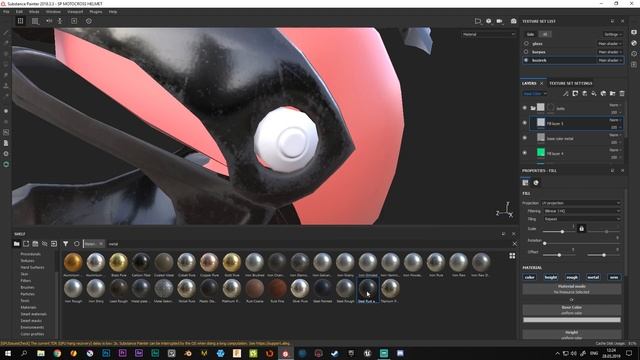
Task: Hide the base color metal layer
Action: pyautogui.click(x=524, y=138)
